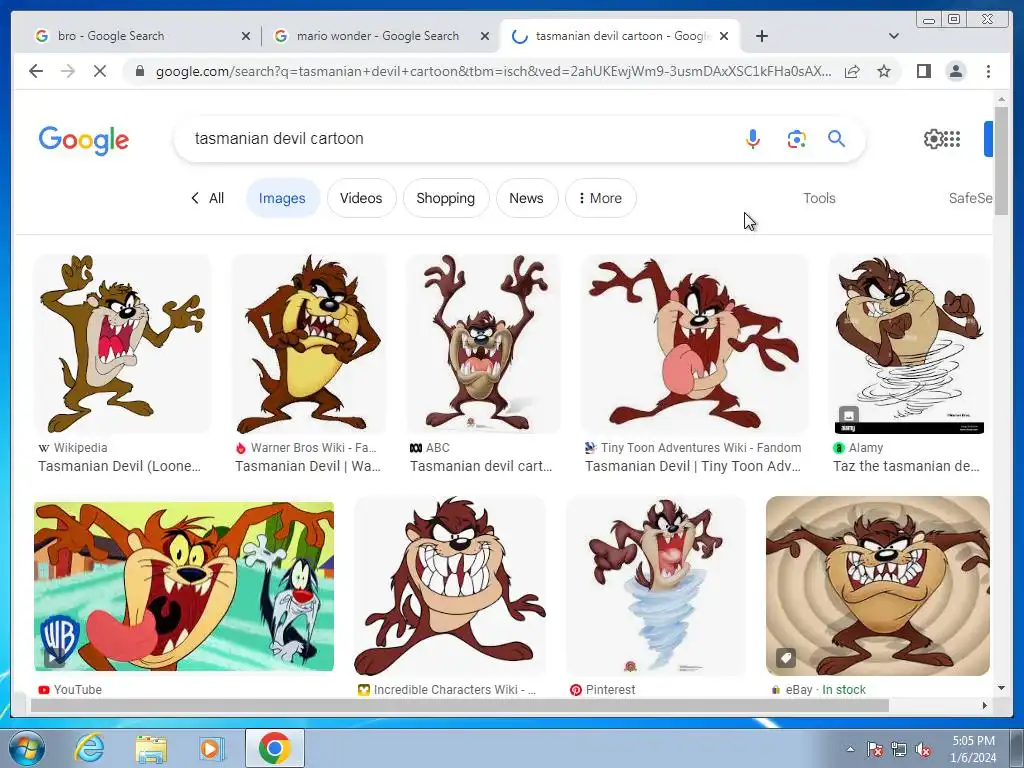Open the Tiny Toon Taz tongue-out thumbnail
This screenshot has height=768, width=1024.
694,344
